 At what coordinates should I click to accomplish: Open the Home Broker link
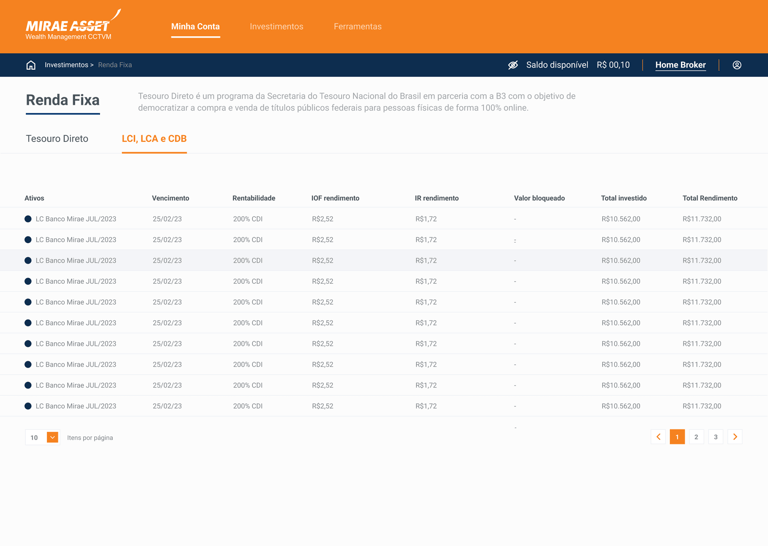pyautogui.click(x=680, y=65)
